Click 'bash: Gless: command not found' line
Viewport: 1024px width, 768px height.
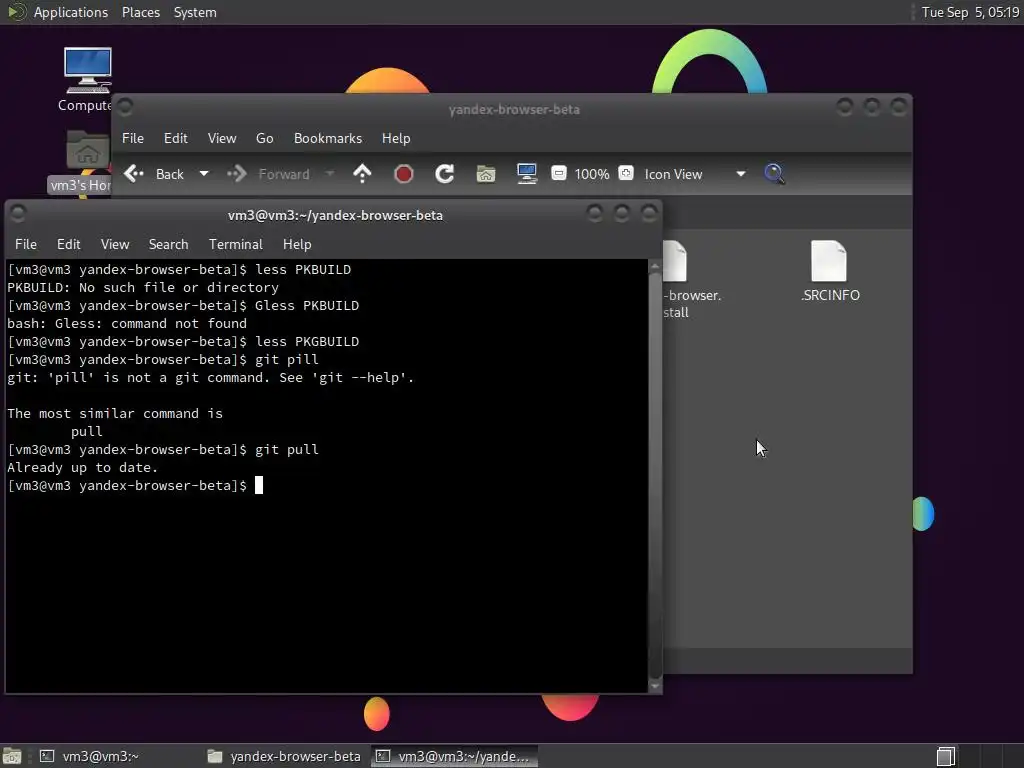[127, 323]
